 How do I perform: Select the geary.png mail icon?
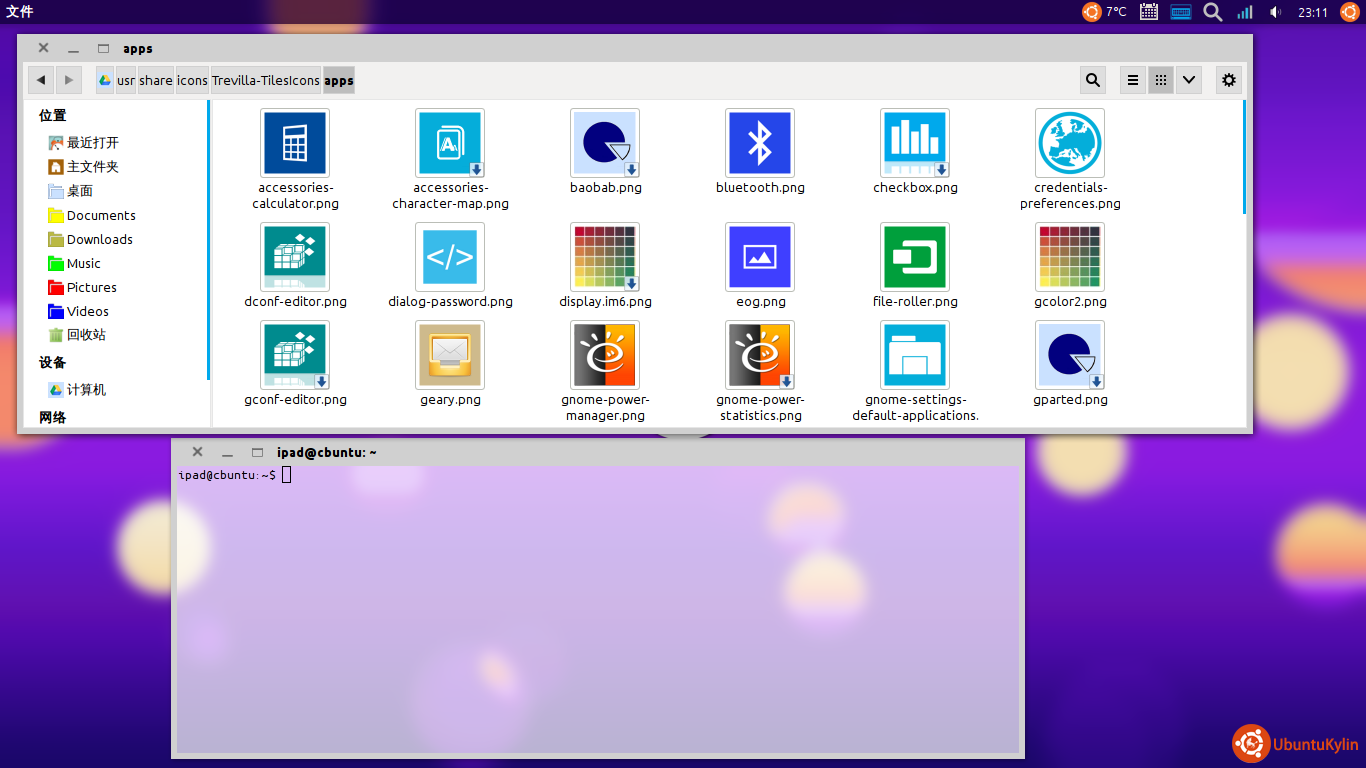click(x=450, y=355)
